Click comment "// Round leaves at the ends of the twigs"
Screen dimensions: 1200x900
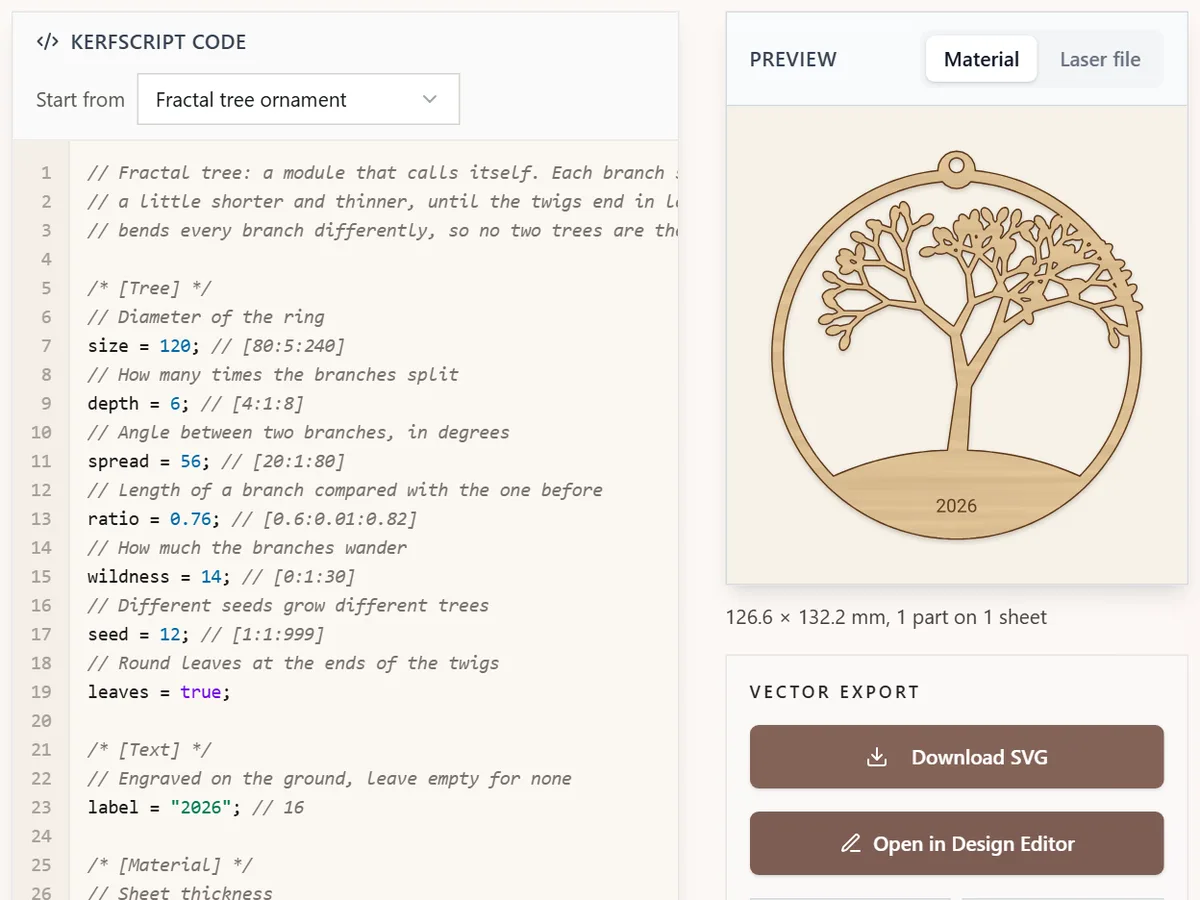(x=293, y=663)
